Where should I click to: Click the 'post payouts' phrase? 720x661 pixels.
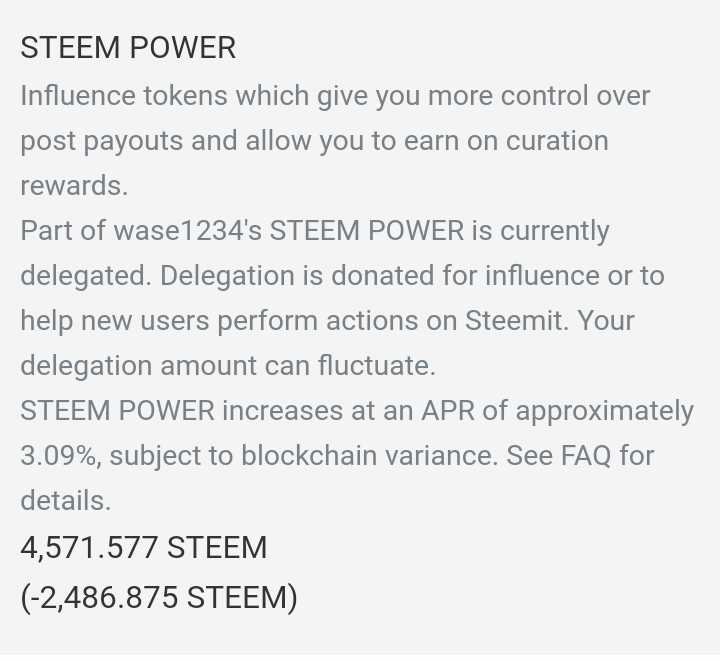102,141
